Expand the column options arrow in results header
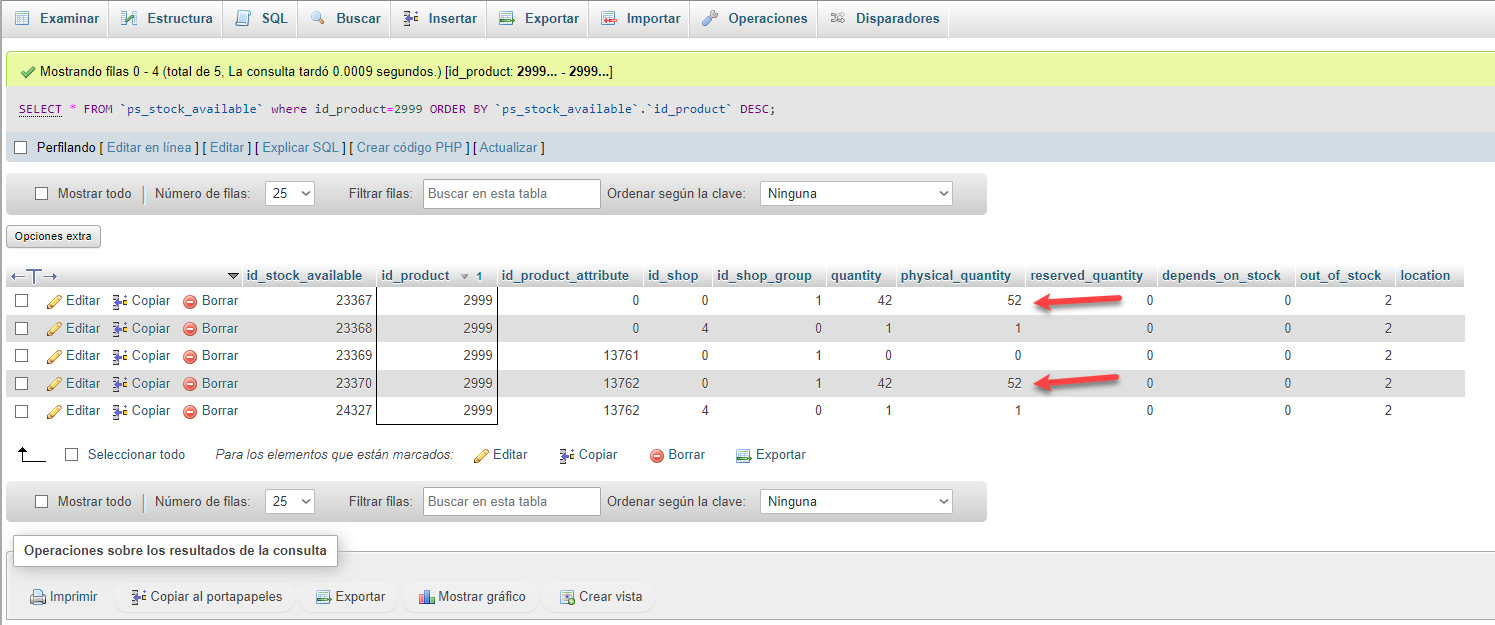1495x625 pixels. (234, 275)
